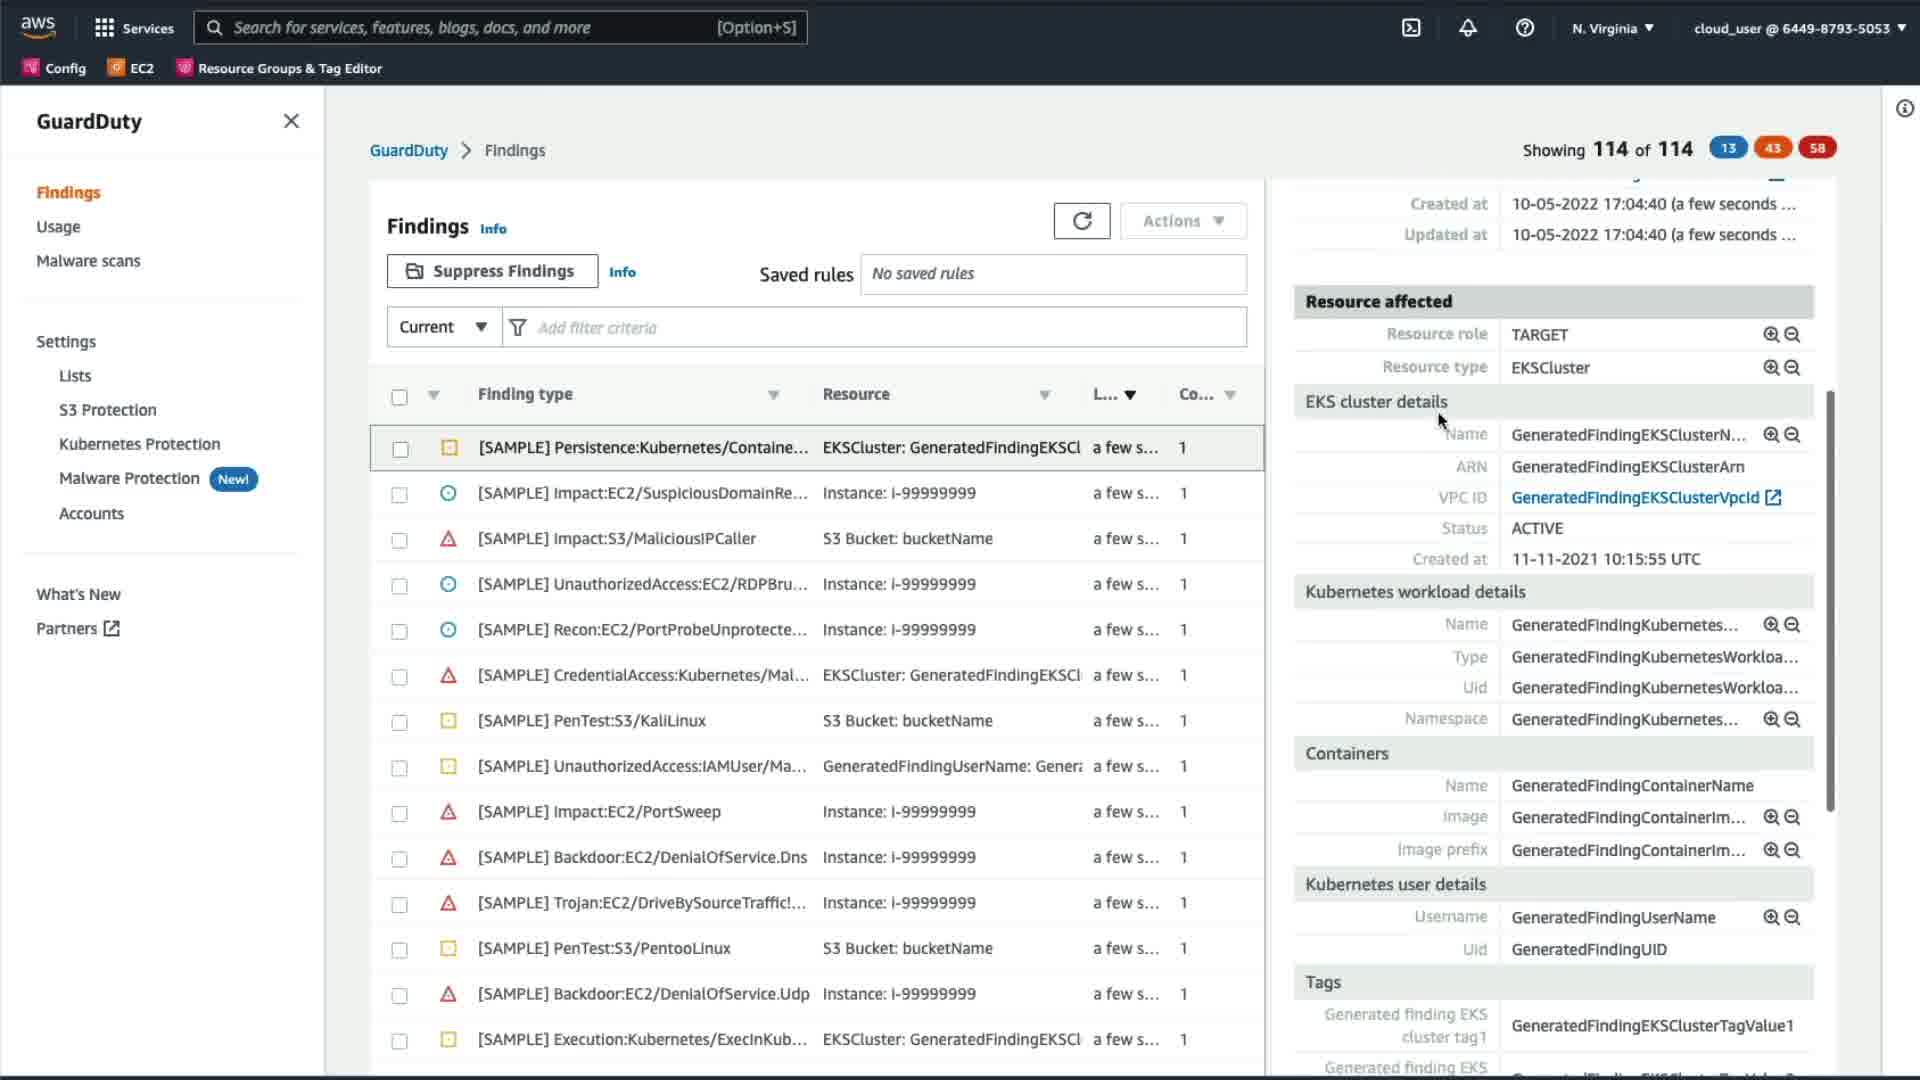The image size is (1920, 1080).
Task: Click the red high severity count badge
Action: pos(1816,148)
